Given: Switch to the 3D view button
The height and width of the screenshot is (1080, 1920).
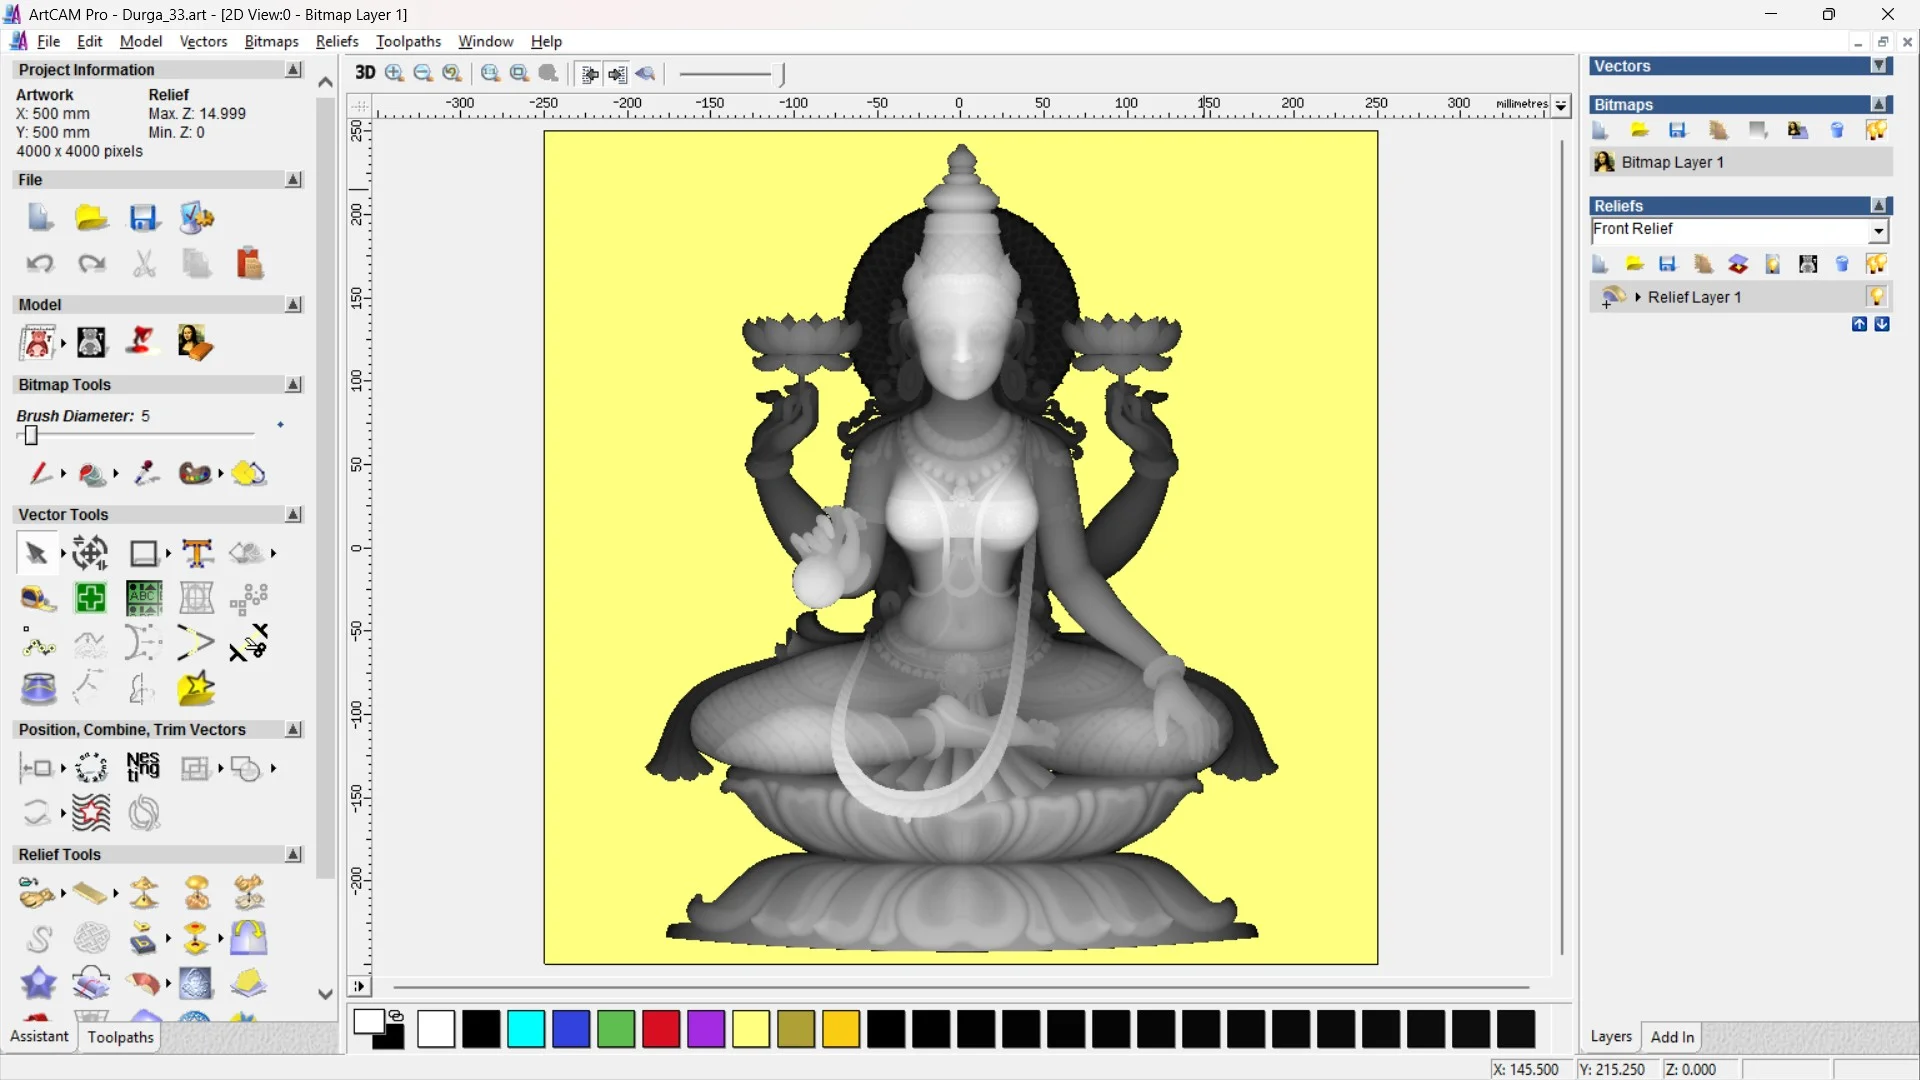Looking at the screenshot, I should point(365,73).
